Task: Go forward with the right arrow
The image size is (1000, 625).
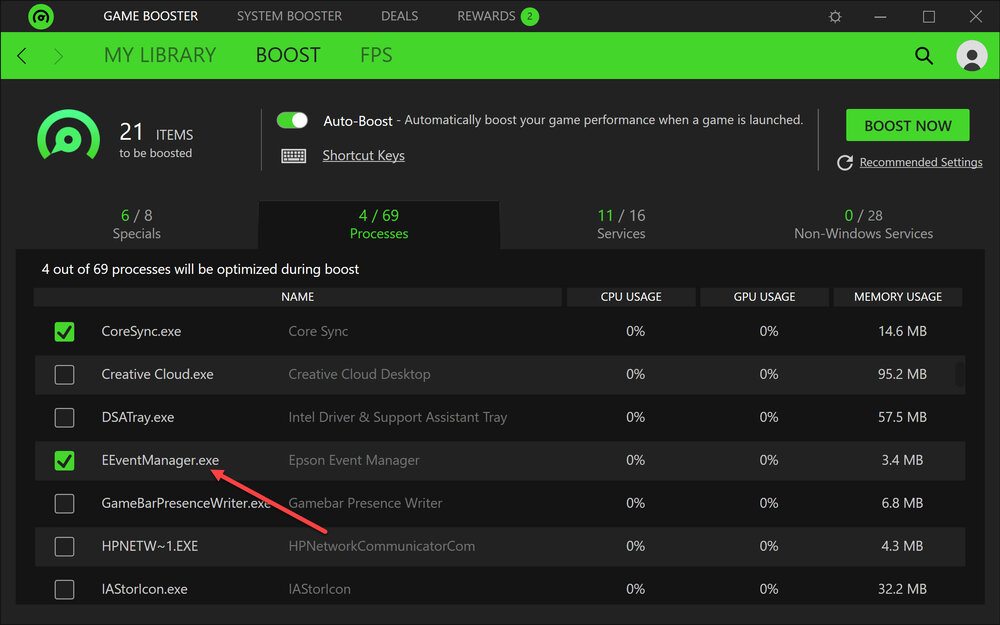Action: pyautogui.click(x=59, y=56)
